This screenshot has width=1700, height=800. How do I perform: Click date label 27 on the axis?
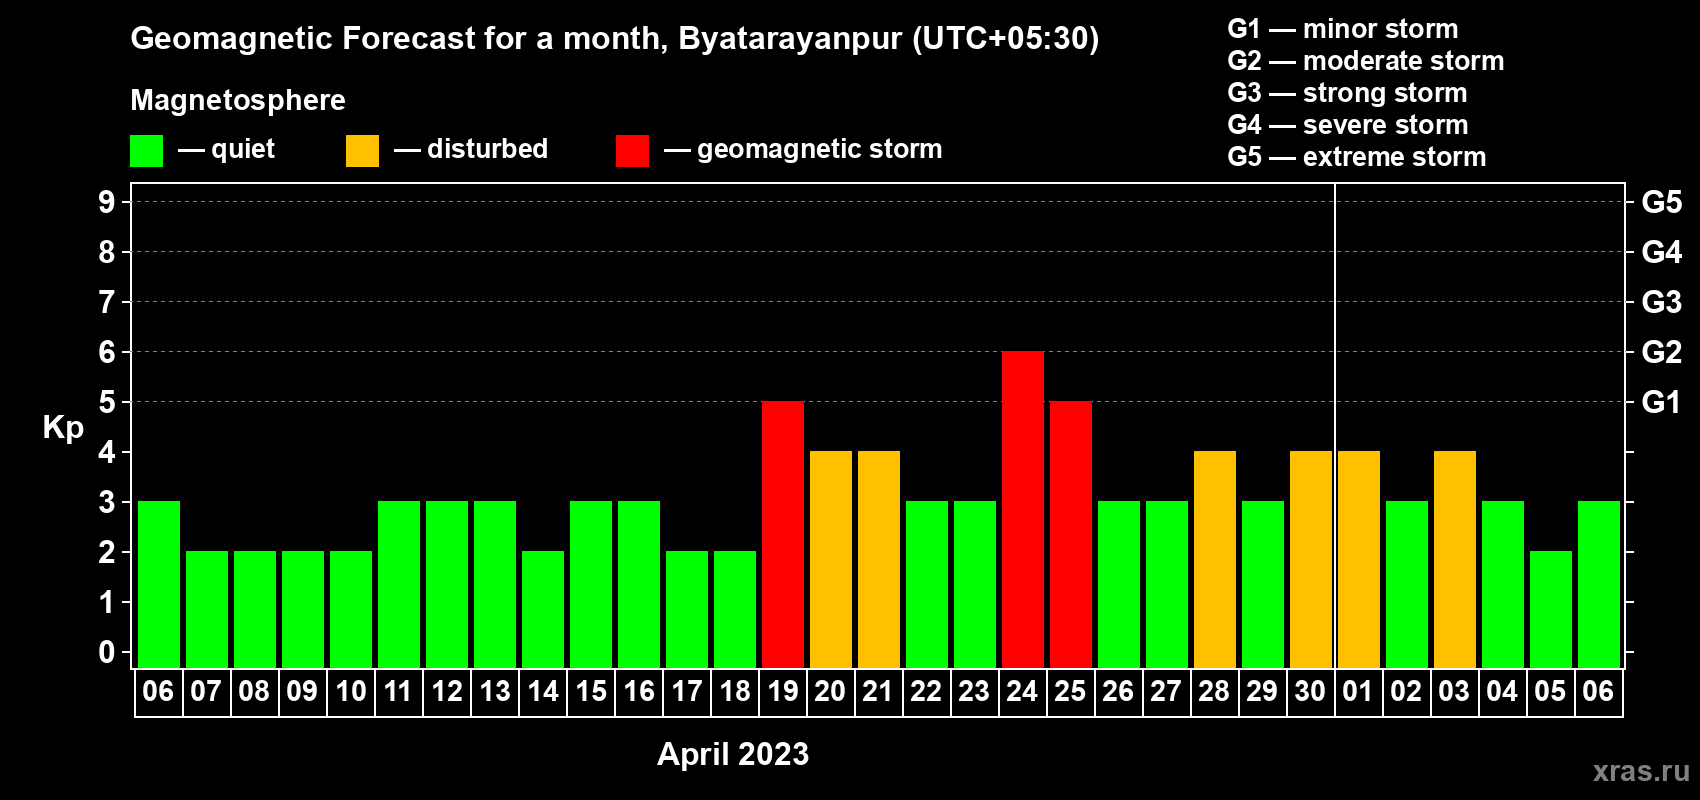tap(1166, 692)
